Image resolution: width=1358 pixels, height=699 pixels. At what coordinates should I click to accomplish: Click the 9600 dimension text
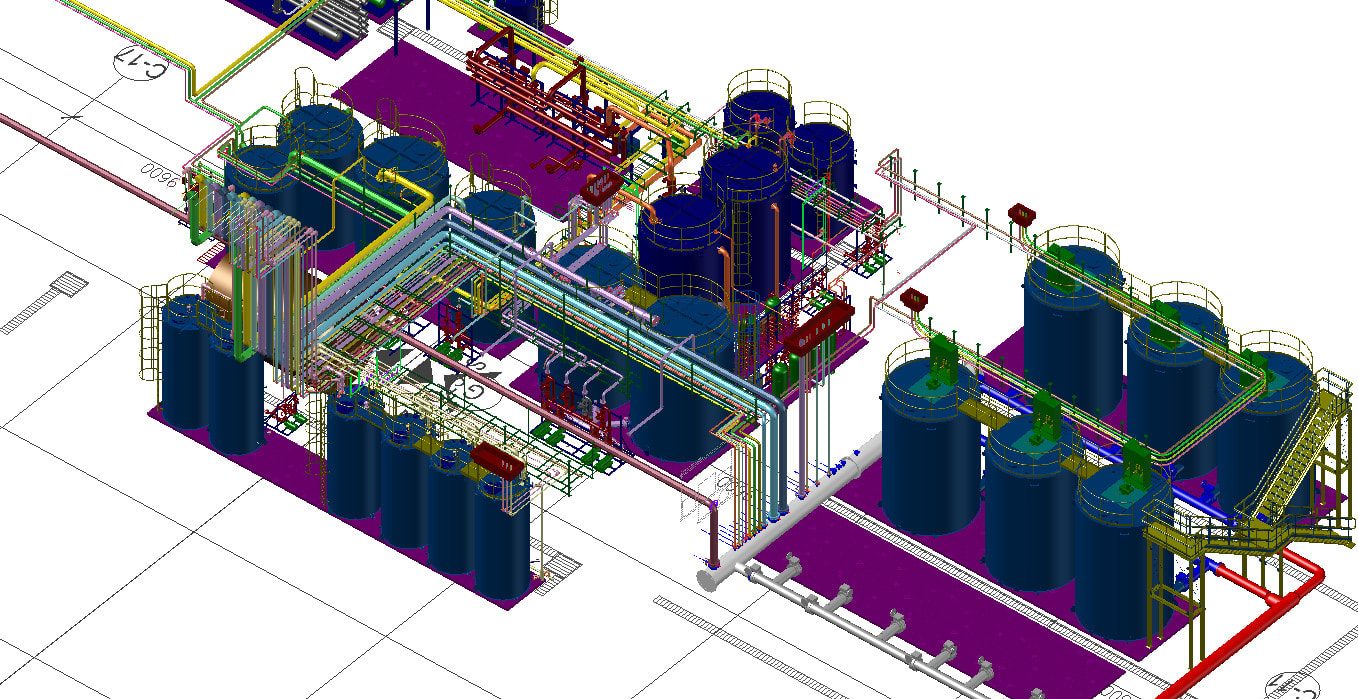159,175
